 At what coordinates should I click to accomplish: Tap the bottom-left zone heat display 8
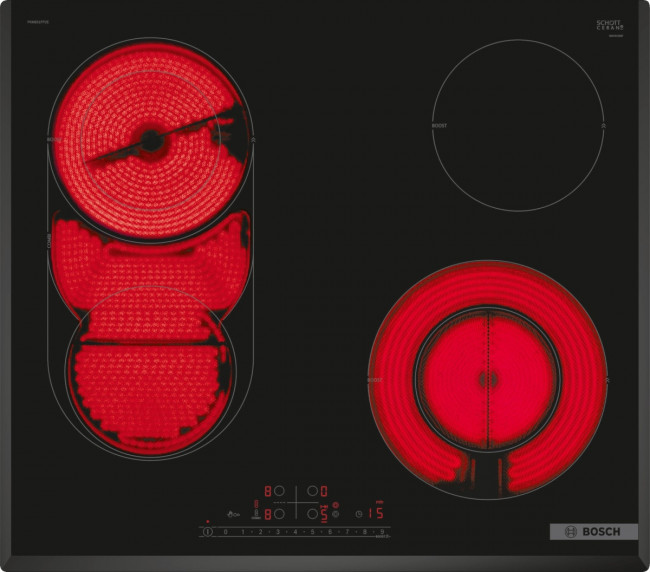click(x=267, y=514)
